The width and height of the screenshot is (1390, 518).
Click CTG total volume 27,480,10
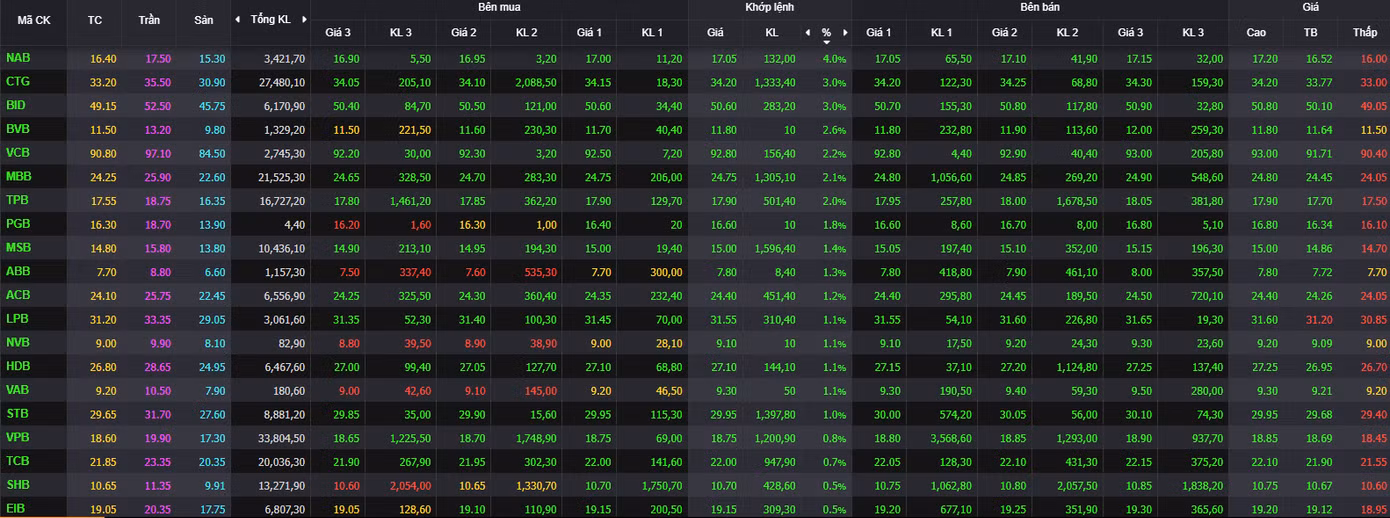pos(281,82)
